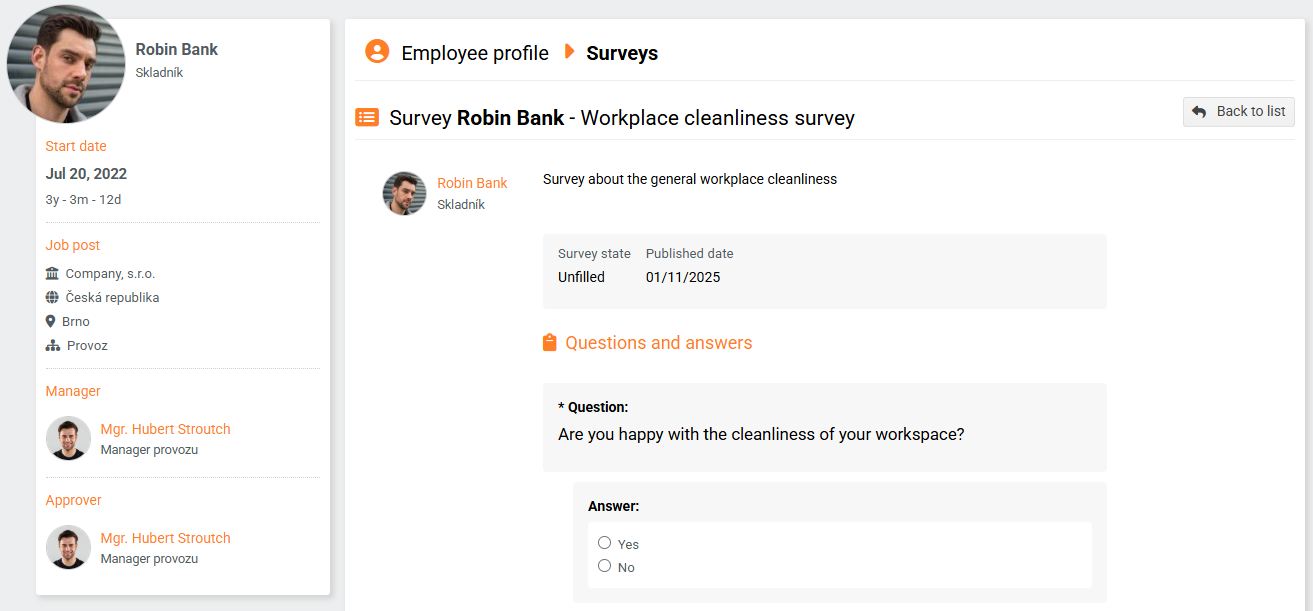Select the No radio button
The width and height of the screenshot is (1313, 611).
coord(604,566)
